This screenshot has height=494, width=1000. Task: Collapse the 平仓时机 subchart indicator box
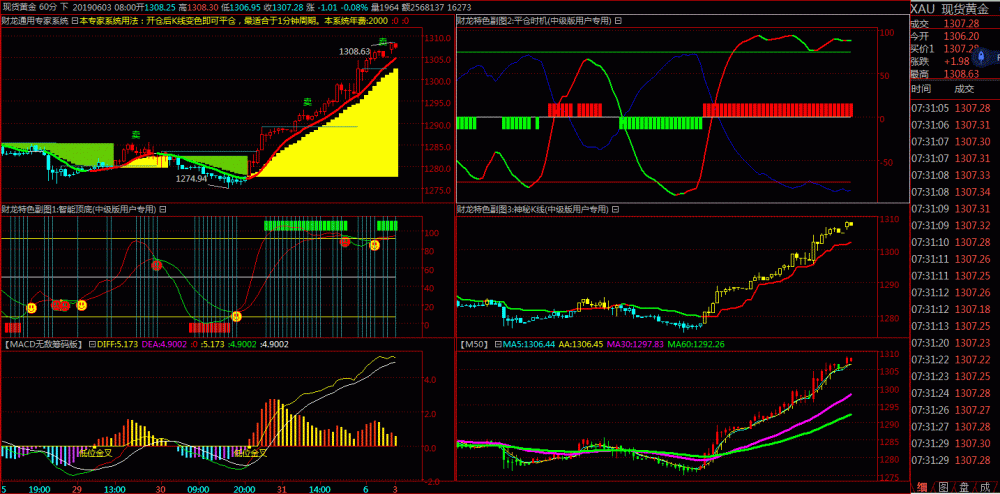[617, 21]
